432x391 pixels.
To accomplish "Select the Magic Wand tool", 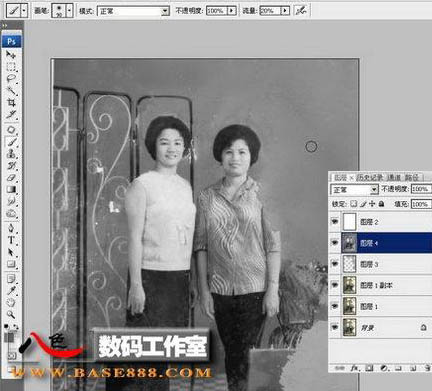I will point(11,90).
